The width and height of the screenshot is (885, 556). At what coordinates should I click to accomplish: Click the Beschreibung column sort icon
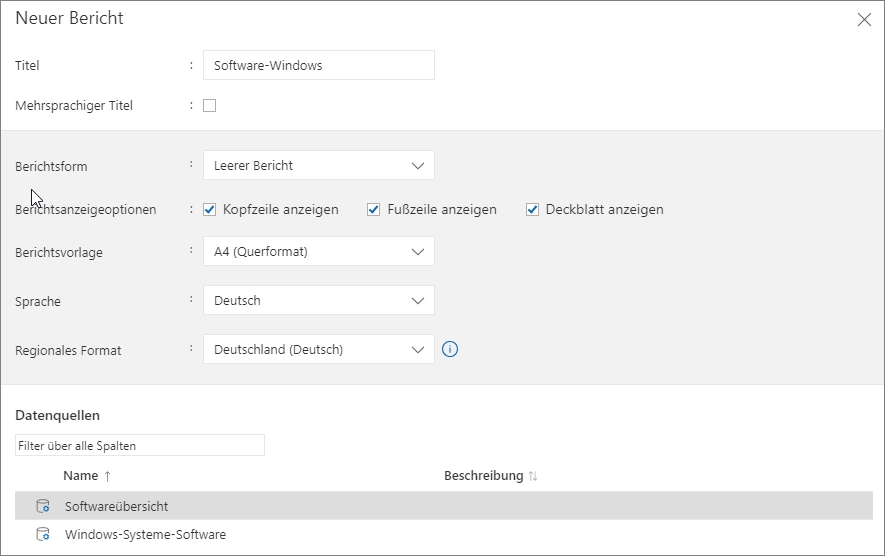click(x=533, y=476)
